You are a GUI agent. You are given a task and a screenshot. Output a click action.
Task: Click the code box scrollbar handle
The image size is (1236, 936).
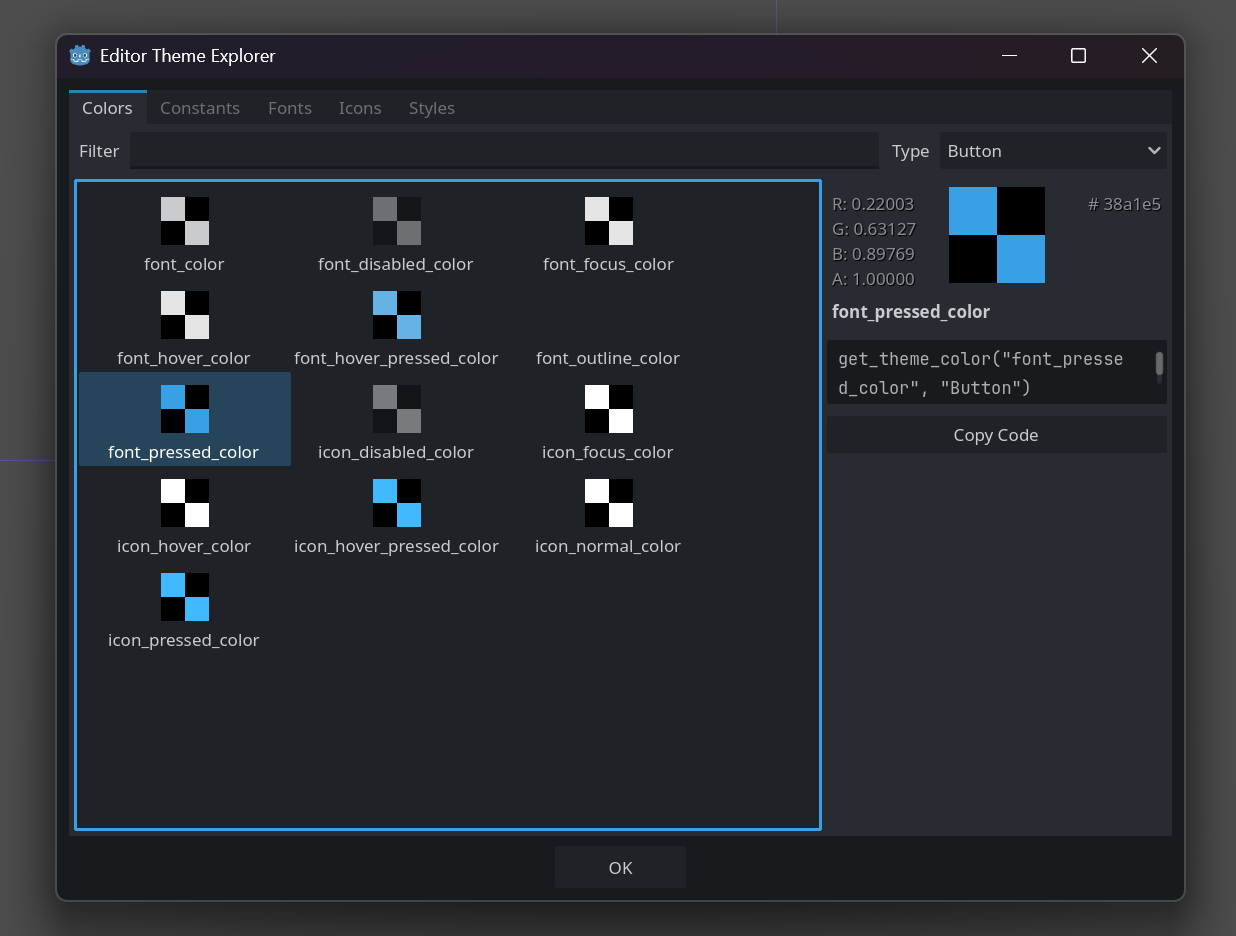coord(1160,363)
